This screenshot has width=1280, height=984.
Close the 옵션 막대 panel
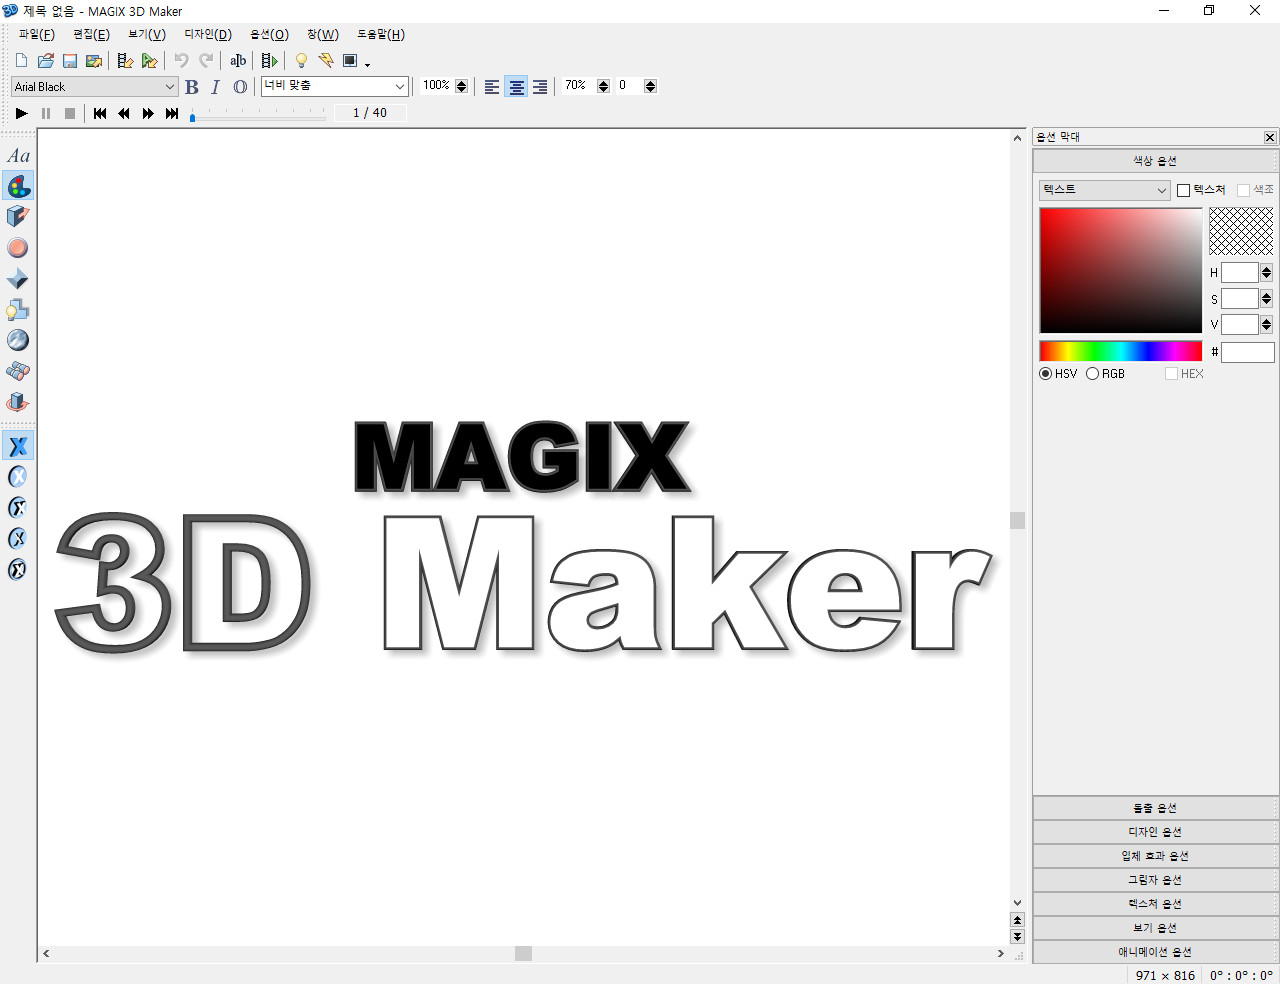pos(1270,138)
